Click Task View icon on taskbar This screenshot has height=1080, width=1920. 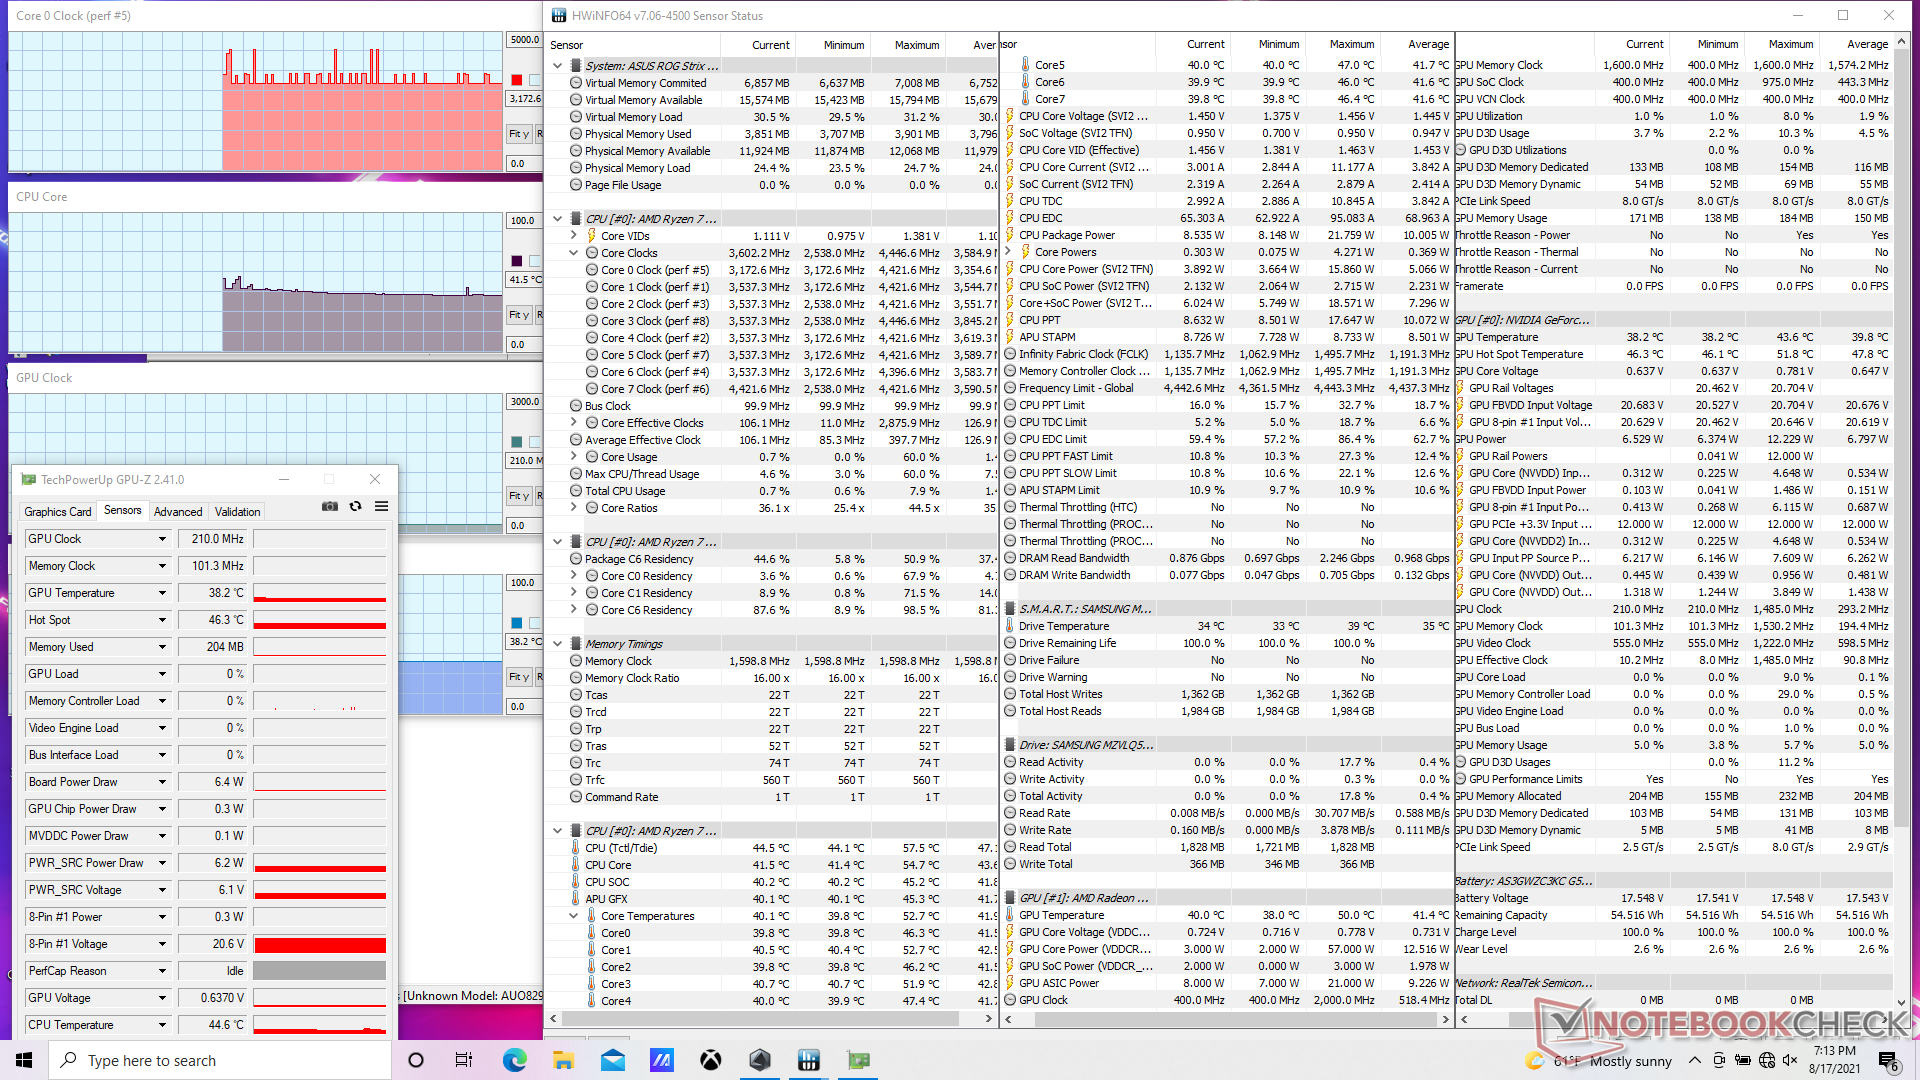tap(464, 1060)
